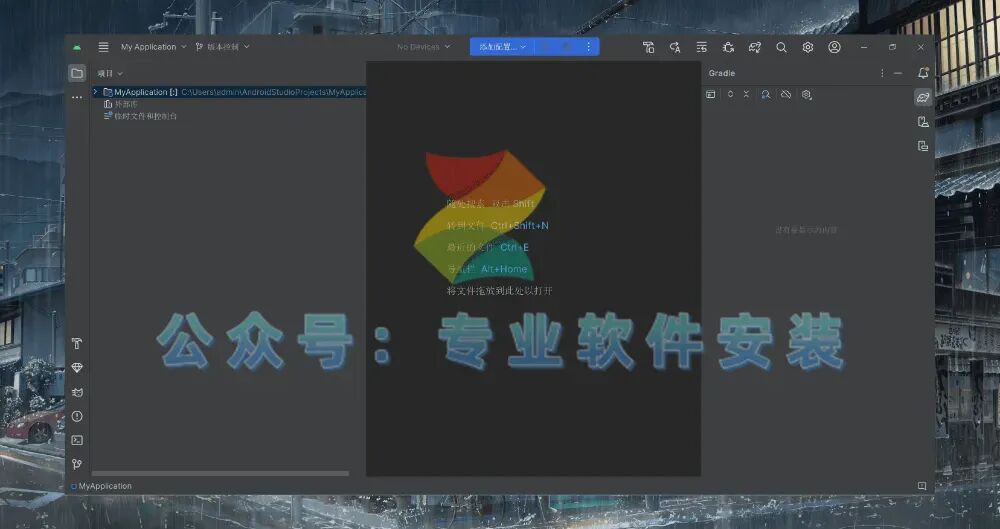Open the My Application project dropdown
The height and width of the screenshot is (529, 1000).
[153, 47]
